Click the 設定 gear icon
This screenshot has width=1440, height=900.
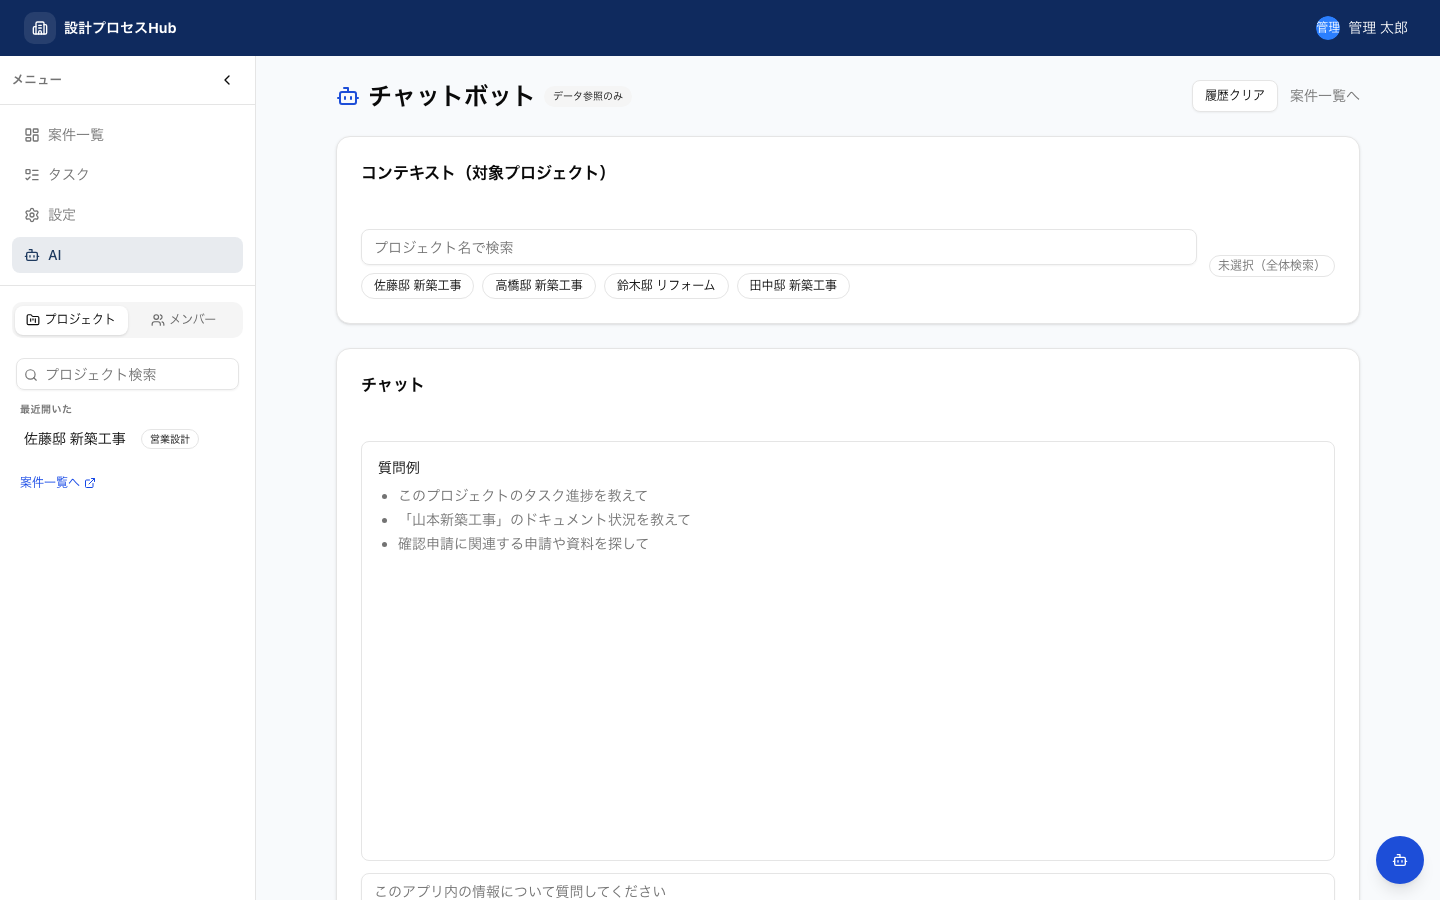coord(31,214)
